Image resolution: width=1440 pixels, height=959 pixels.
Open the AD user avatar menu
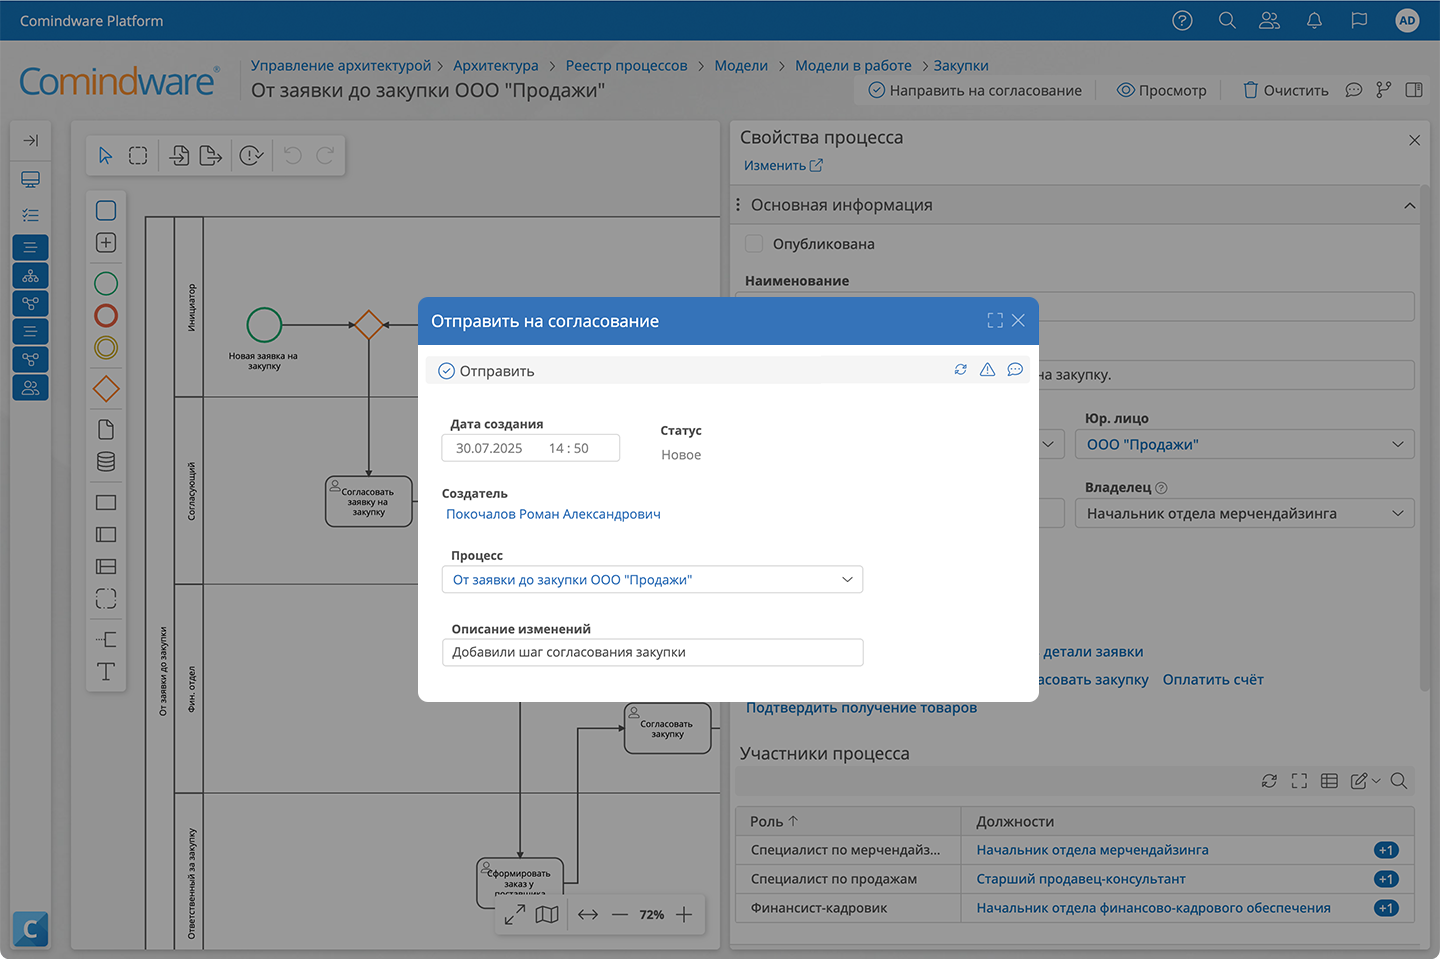coord(1407,20)
